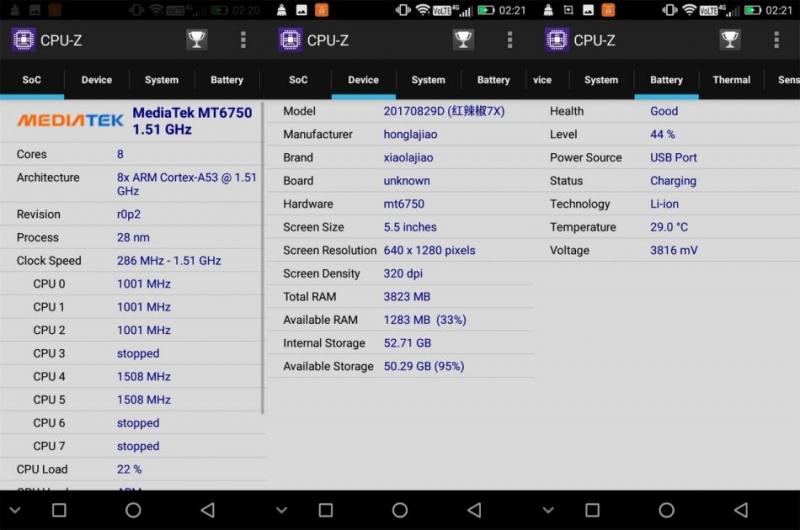Select Model value '20170829D'

(x=414, y=111)
